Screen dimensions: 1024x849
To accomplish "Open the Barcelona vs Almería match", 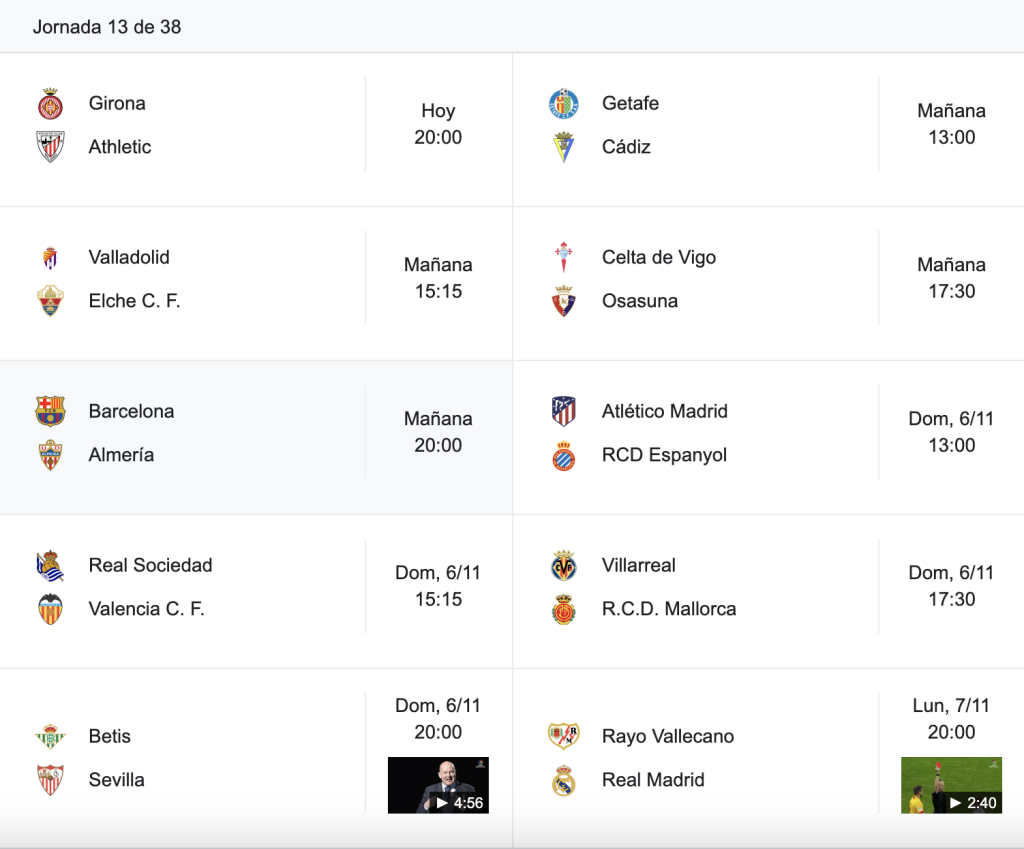I will click(x=256, y=438).
